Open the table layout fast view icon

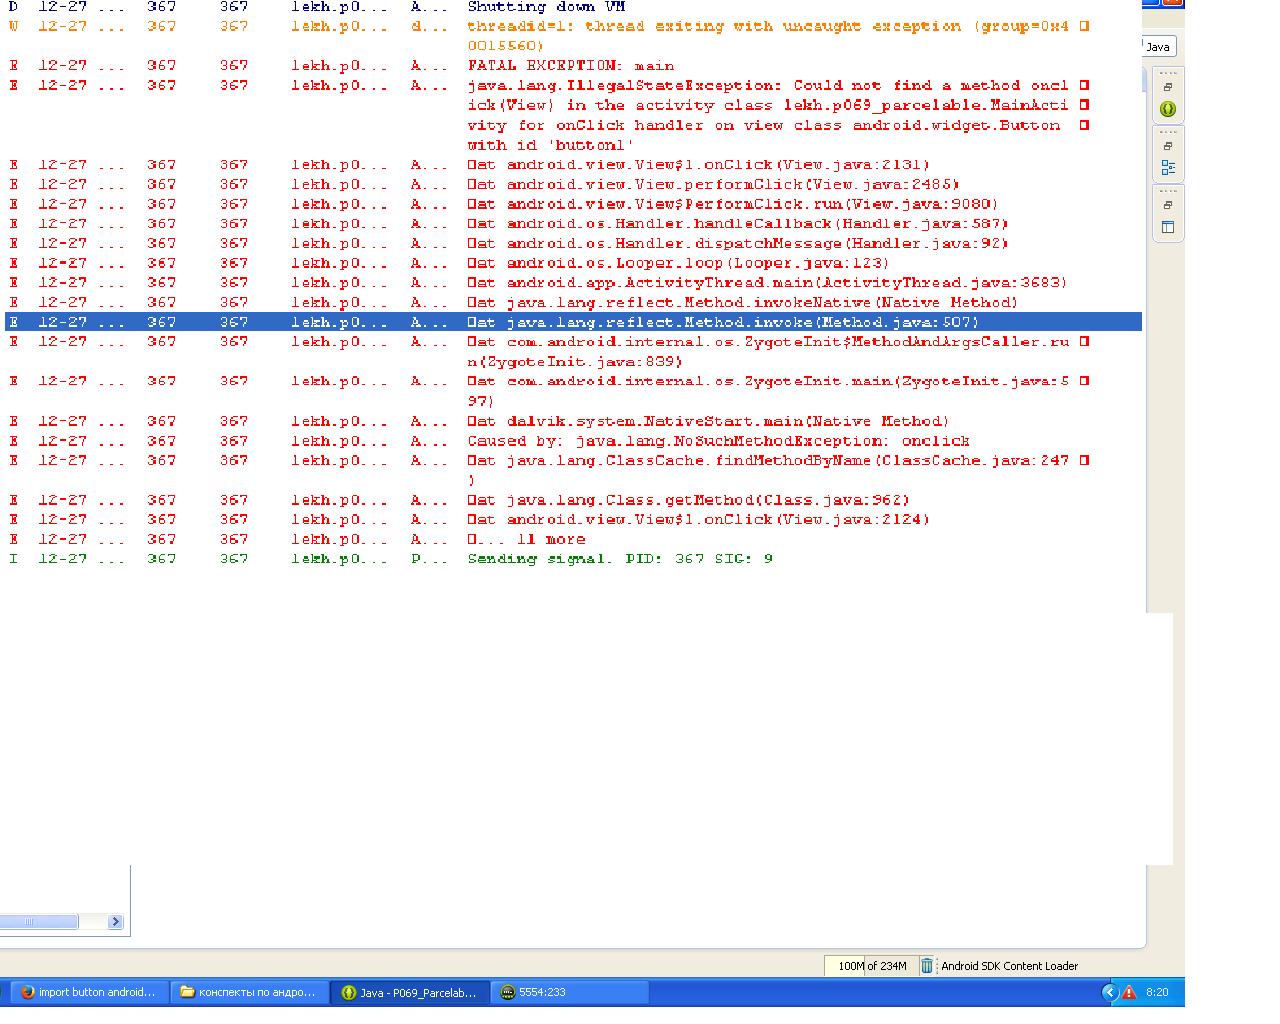pyautogui.click(x=1167, y=227)
